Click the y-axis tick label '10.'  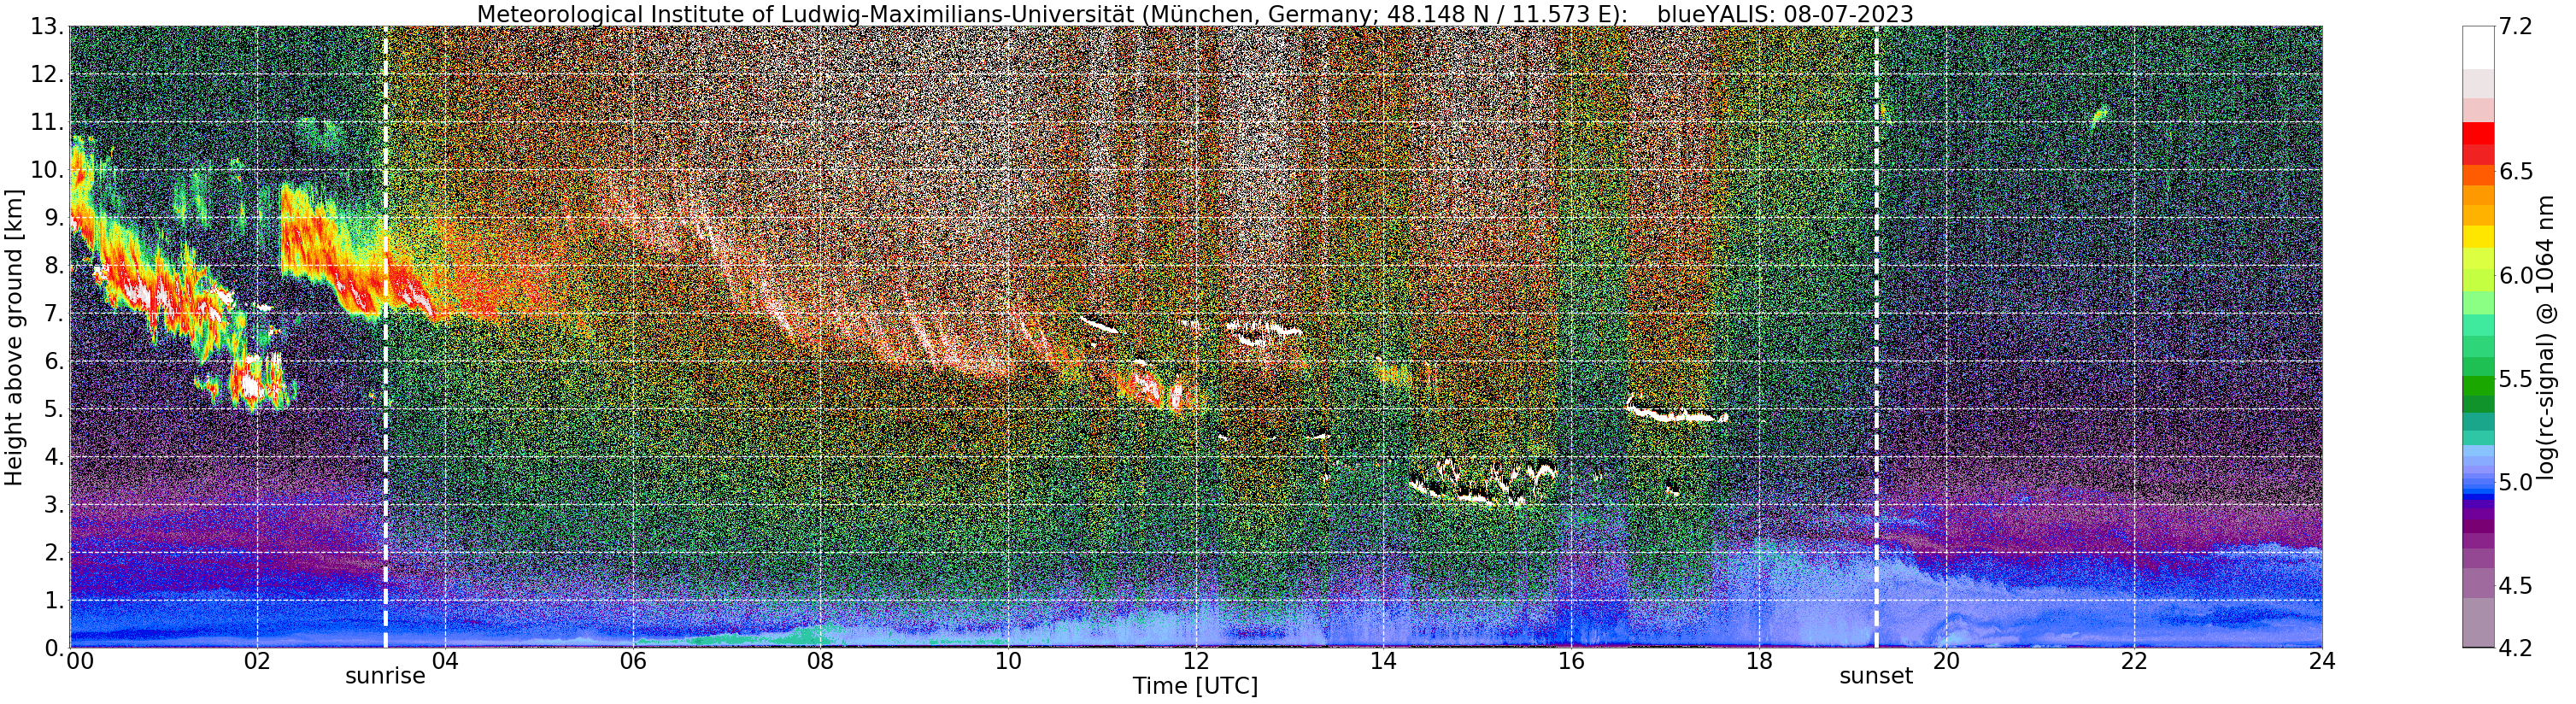[48, 170]
